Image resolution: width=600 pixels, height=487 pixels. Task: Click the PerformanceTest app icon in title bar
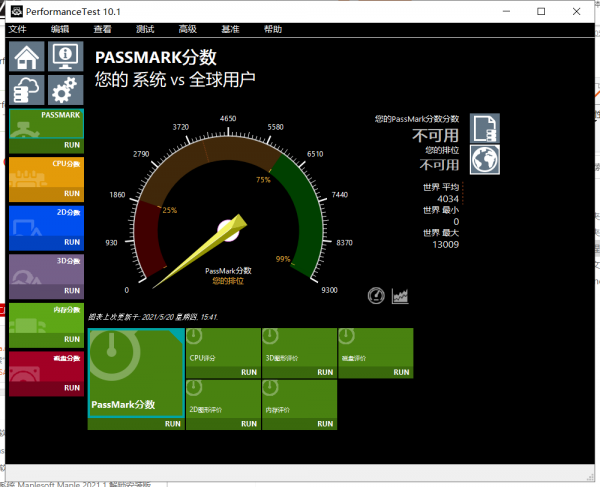(16, 11)
